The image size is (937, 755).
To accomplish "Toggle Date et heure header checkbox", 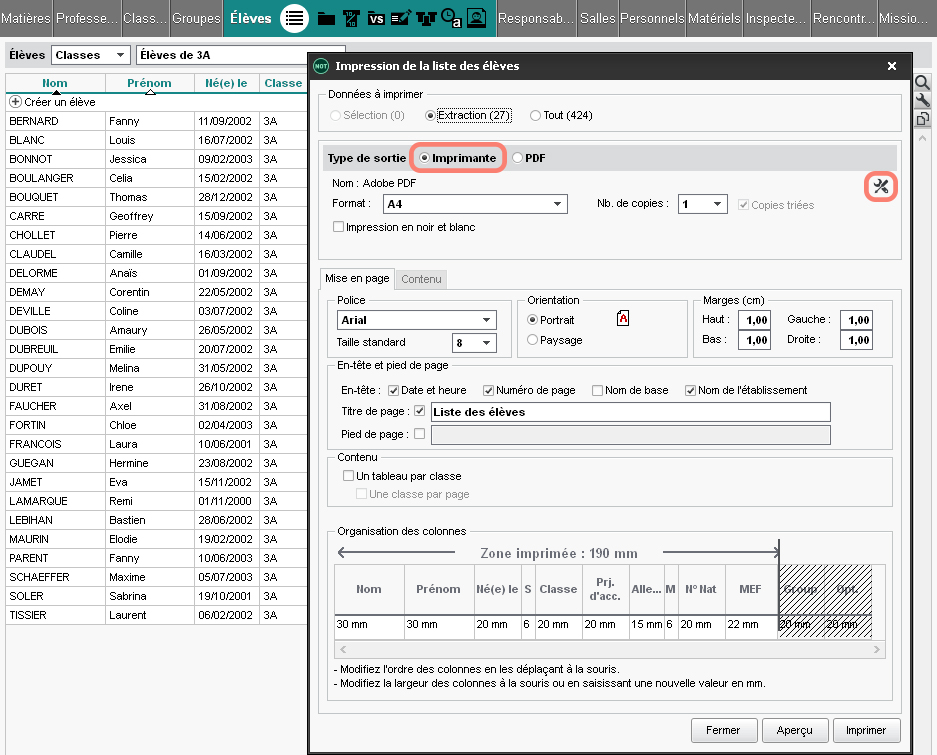I will [x=393, y=390].
